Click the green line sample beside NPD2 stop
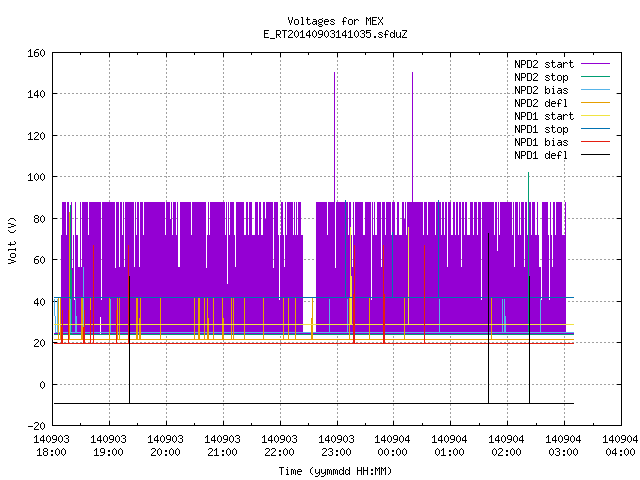 (595, 77)
